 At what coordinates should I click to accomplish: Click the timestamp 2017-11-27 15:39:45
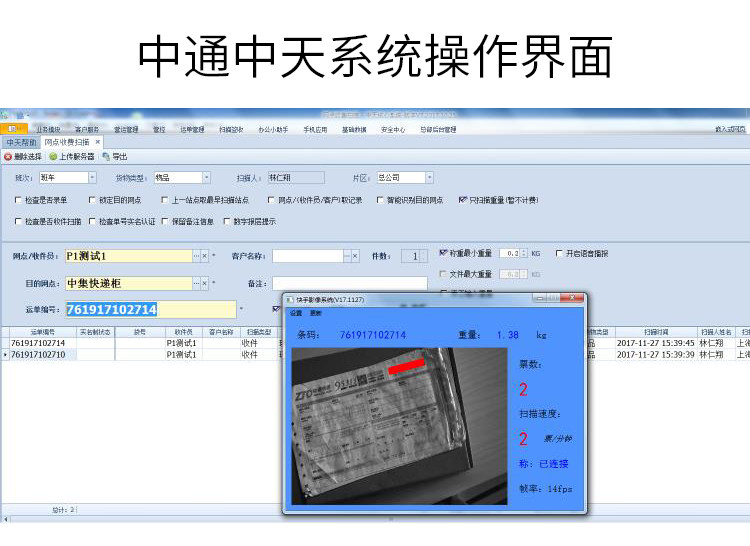coord(655,343)
